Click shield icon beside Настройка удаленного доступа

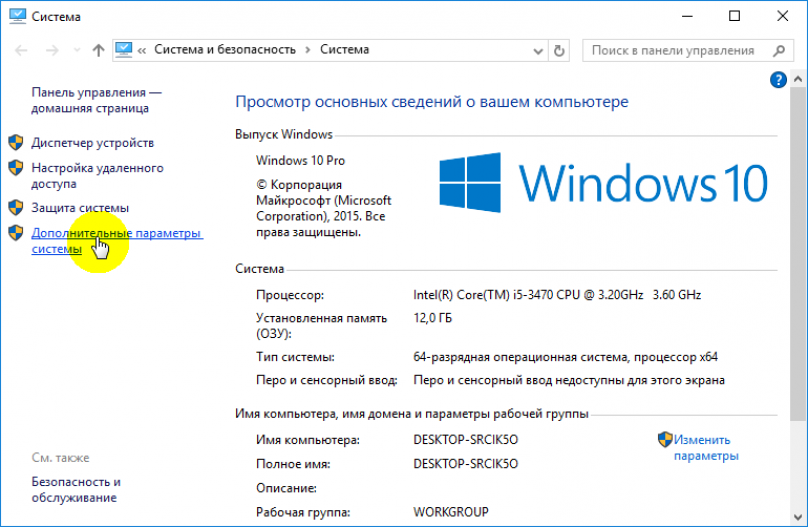pos(16,167)
